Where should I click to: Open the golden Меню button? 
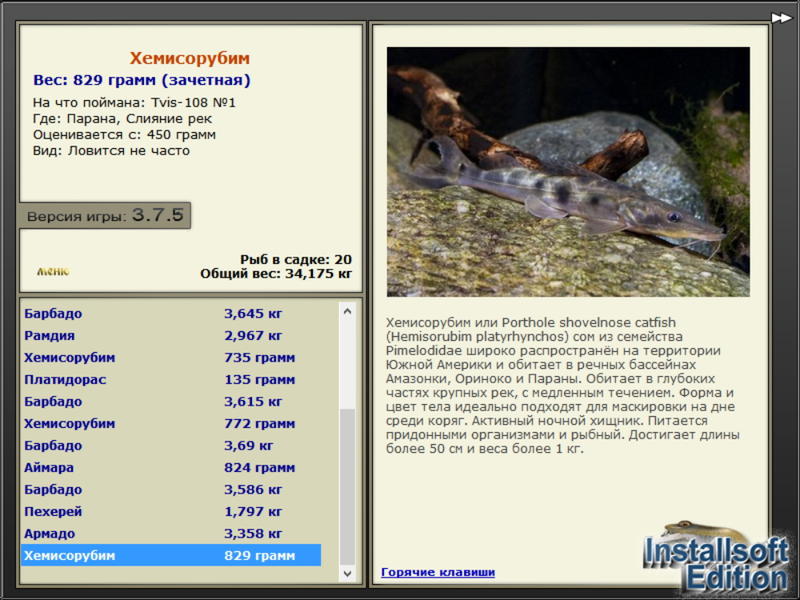click(53, 271)
